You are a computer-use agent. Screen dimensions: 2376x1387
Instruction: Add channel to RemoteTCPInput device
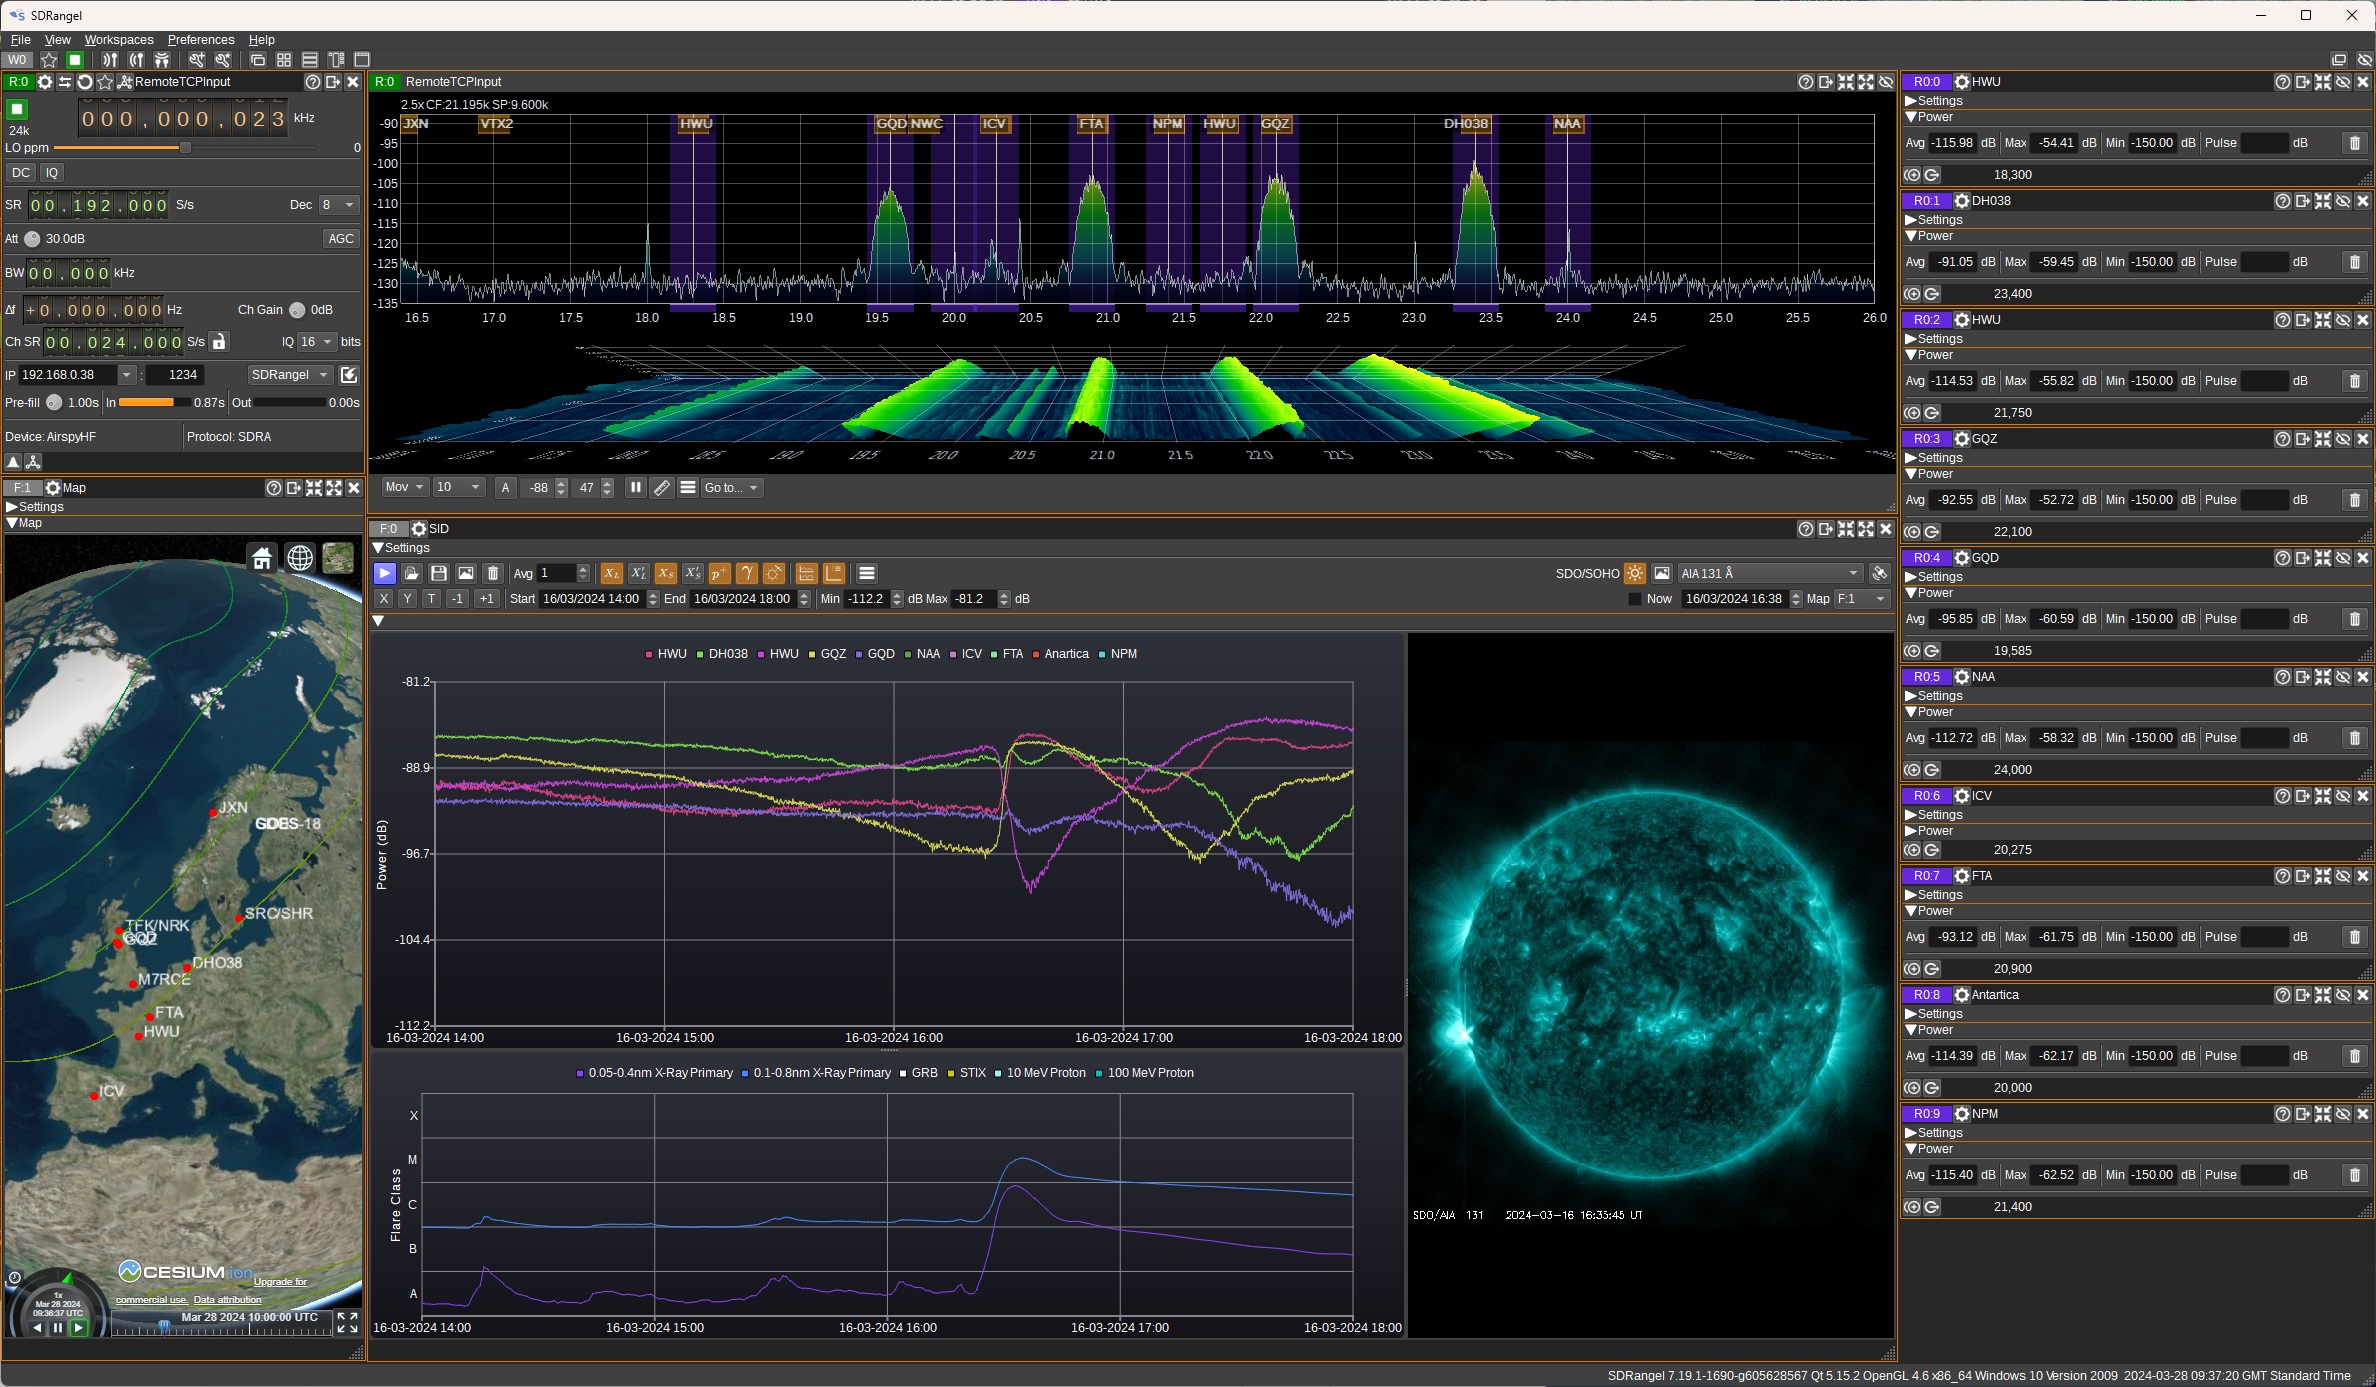[125, 82]
